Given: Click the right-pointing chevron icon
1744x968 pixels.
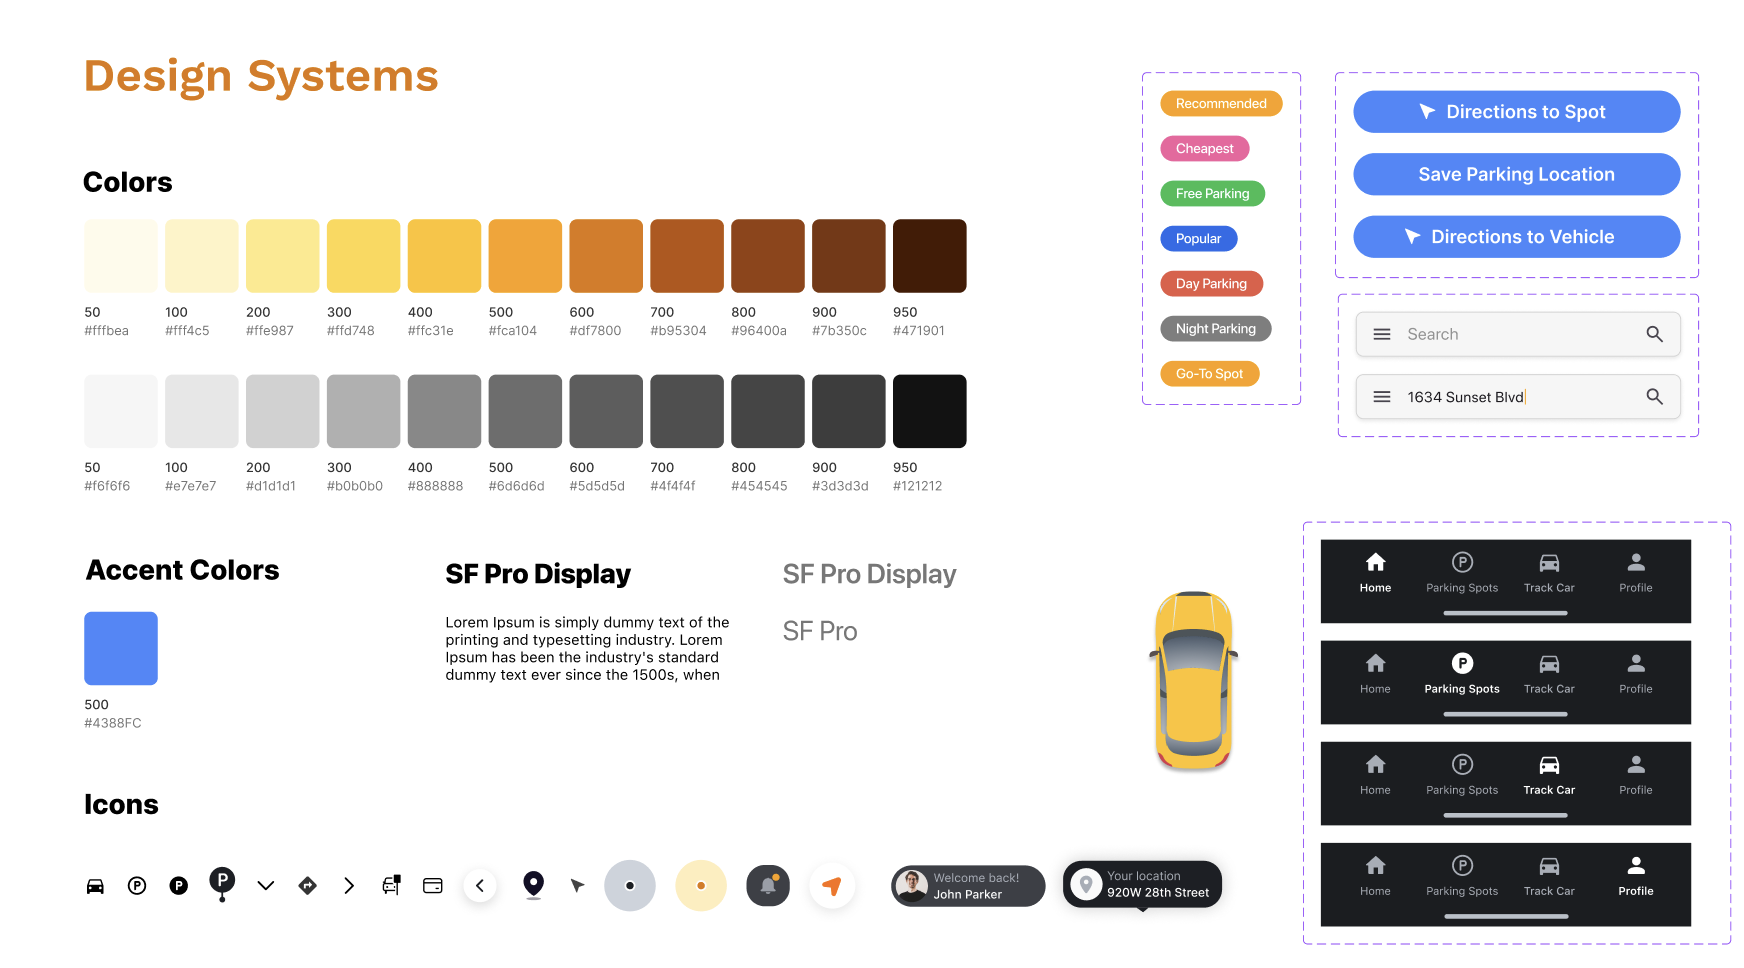Looking at the screenshot, I should (x=349, y=886).
